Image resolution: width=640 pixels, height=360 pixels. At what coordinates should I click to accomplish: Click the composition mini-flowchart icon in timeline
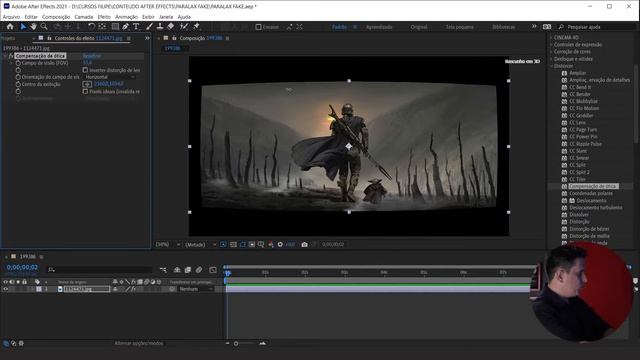163,270
